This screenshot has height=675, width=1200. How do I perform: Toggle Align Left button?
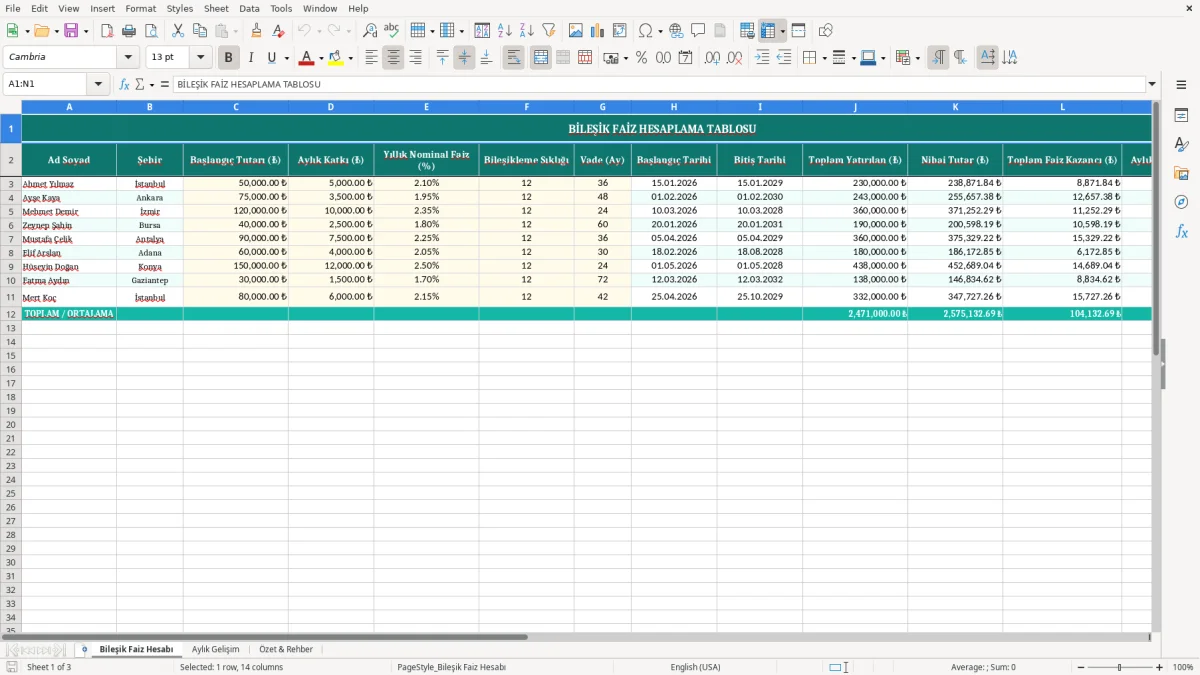pyautogui.click(x=371, y=58)
